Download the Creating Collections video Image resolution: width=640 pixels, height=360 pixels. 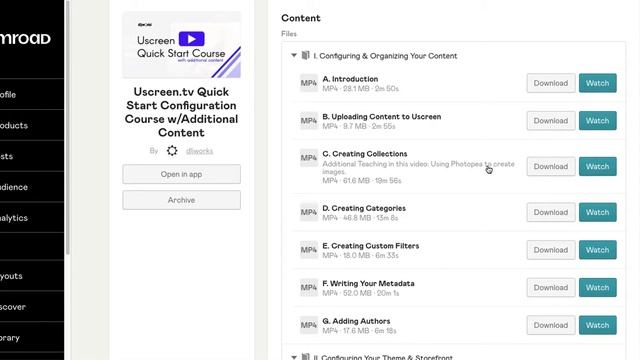coord(551,167)
